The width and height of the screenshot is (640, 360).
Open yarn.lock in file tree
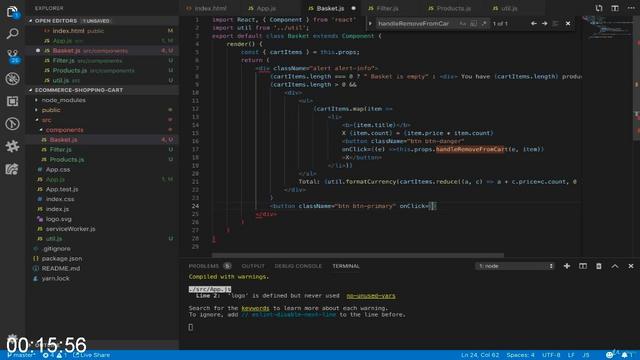tap(56, 278)
